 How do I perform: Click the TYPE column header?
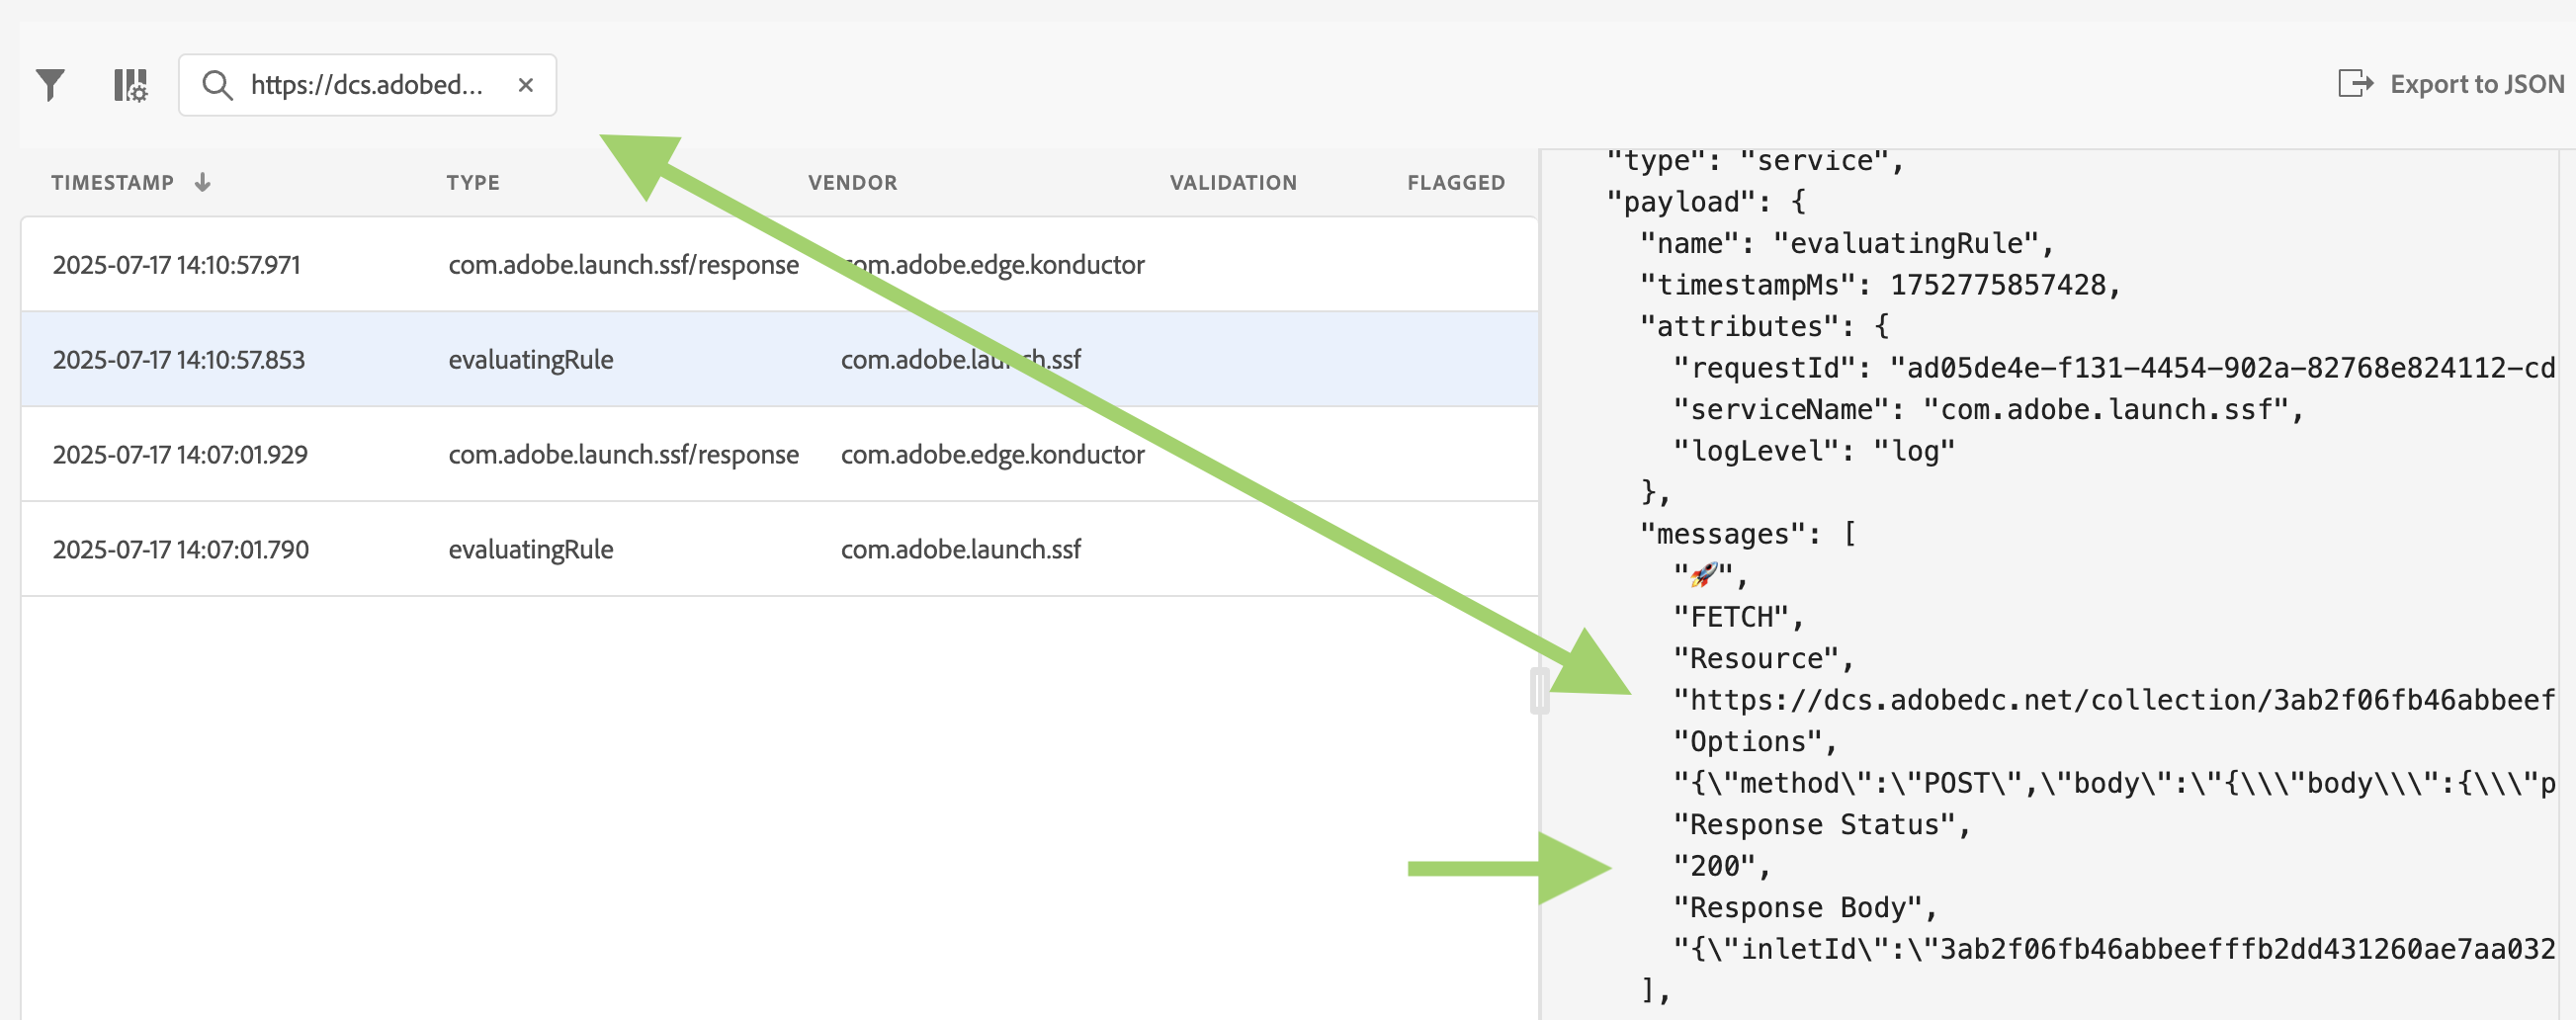(x=473, y=182)
